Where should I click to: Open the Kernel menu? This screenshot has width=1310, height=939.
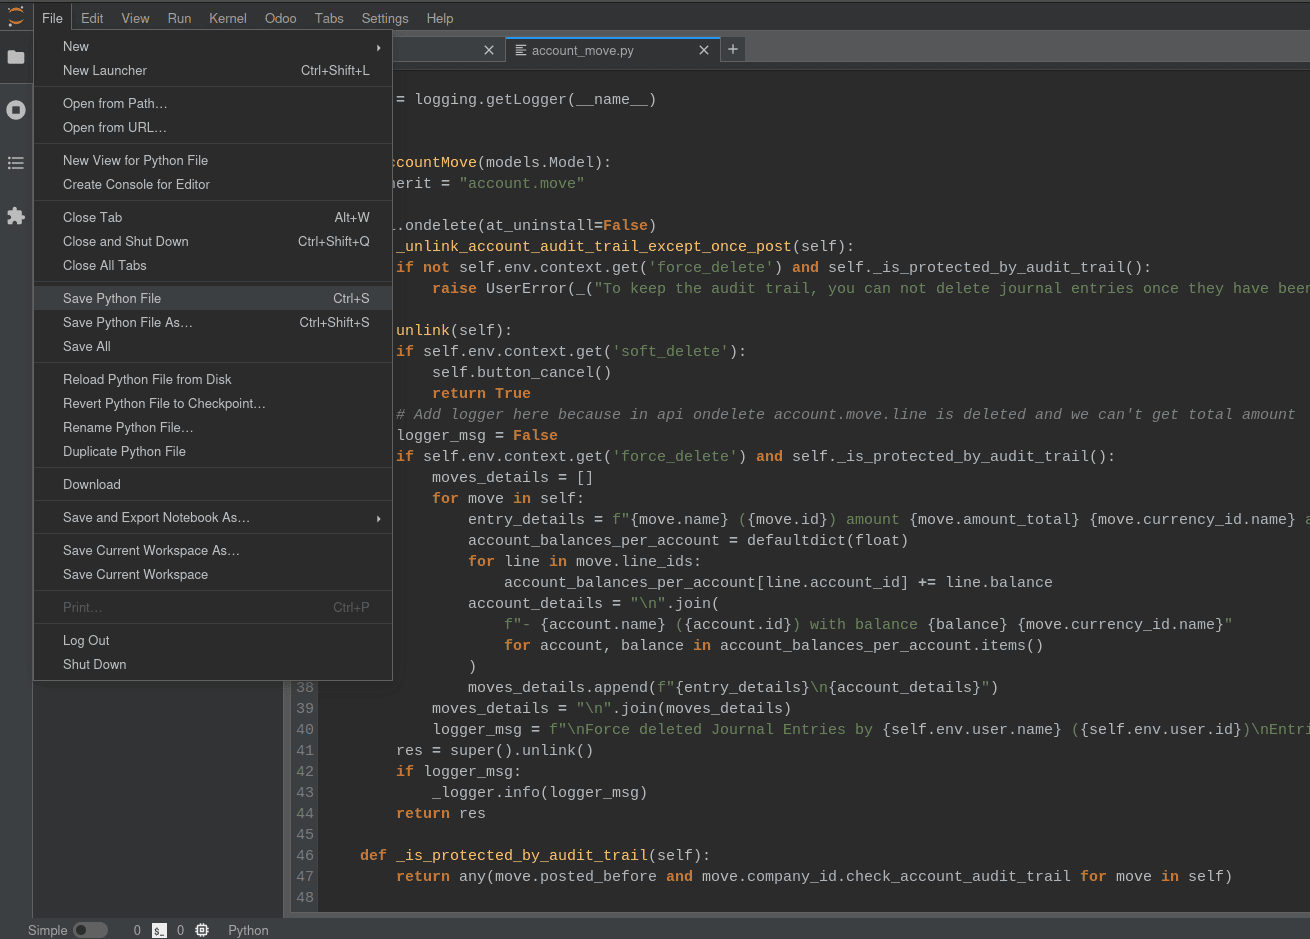[228, 18]
